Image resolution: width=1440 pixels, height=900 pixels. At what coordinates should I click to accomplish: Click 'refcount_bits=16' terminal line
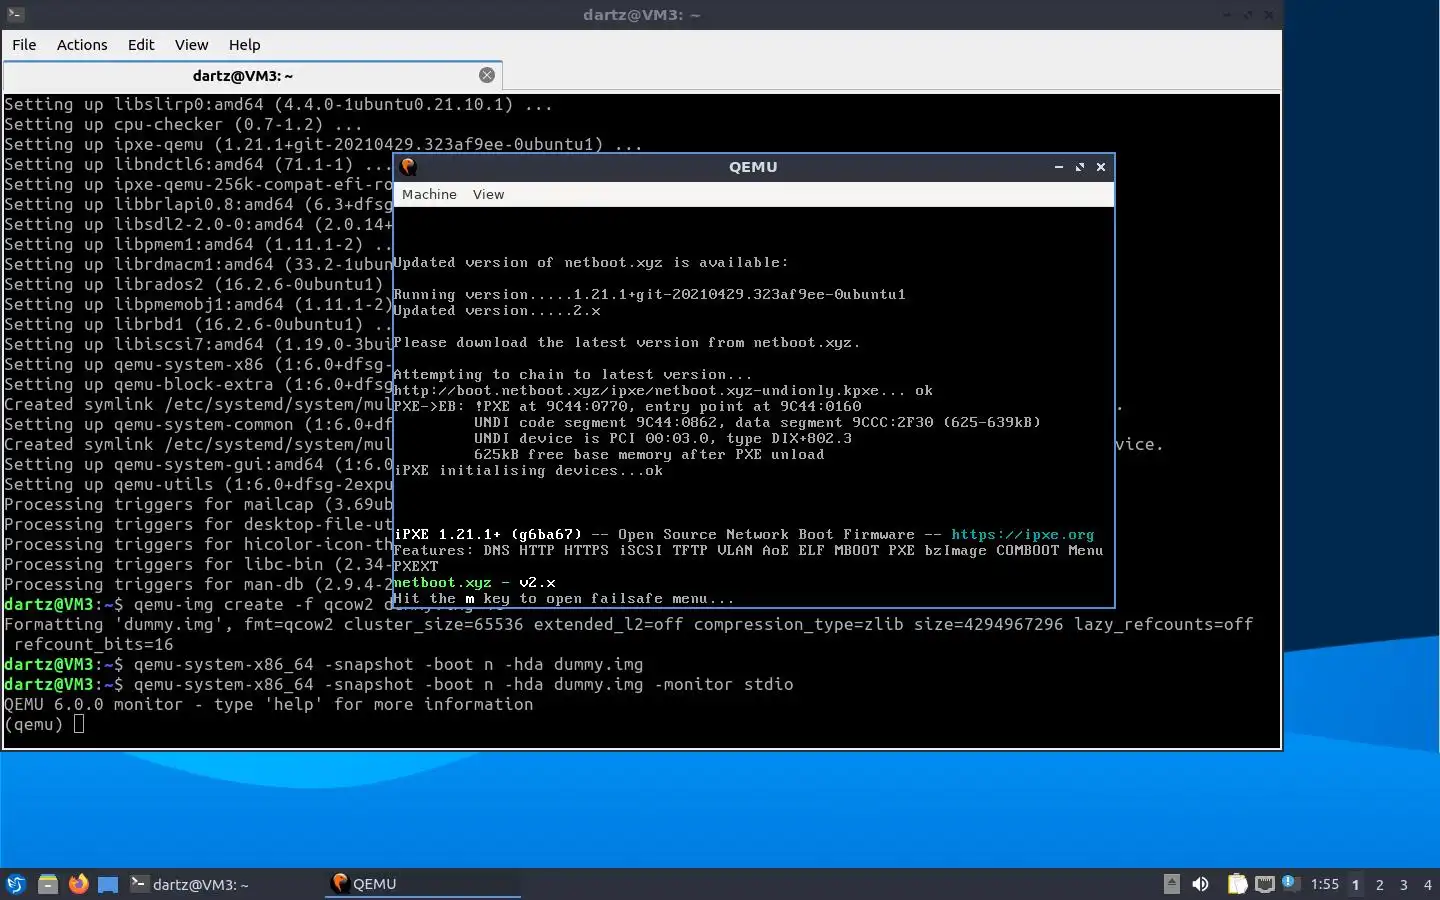[93, 645]
